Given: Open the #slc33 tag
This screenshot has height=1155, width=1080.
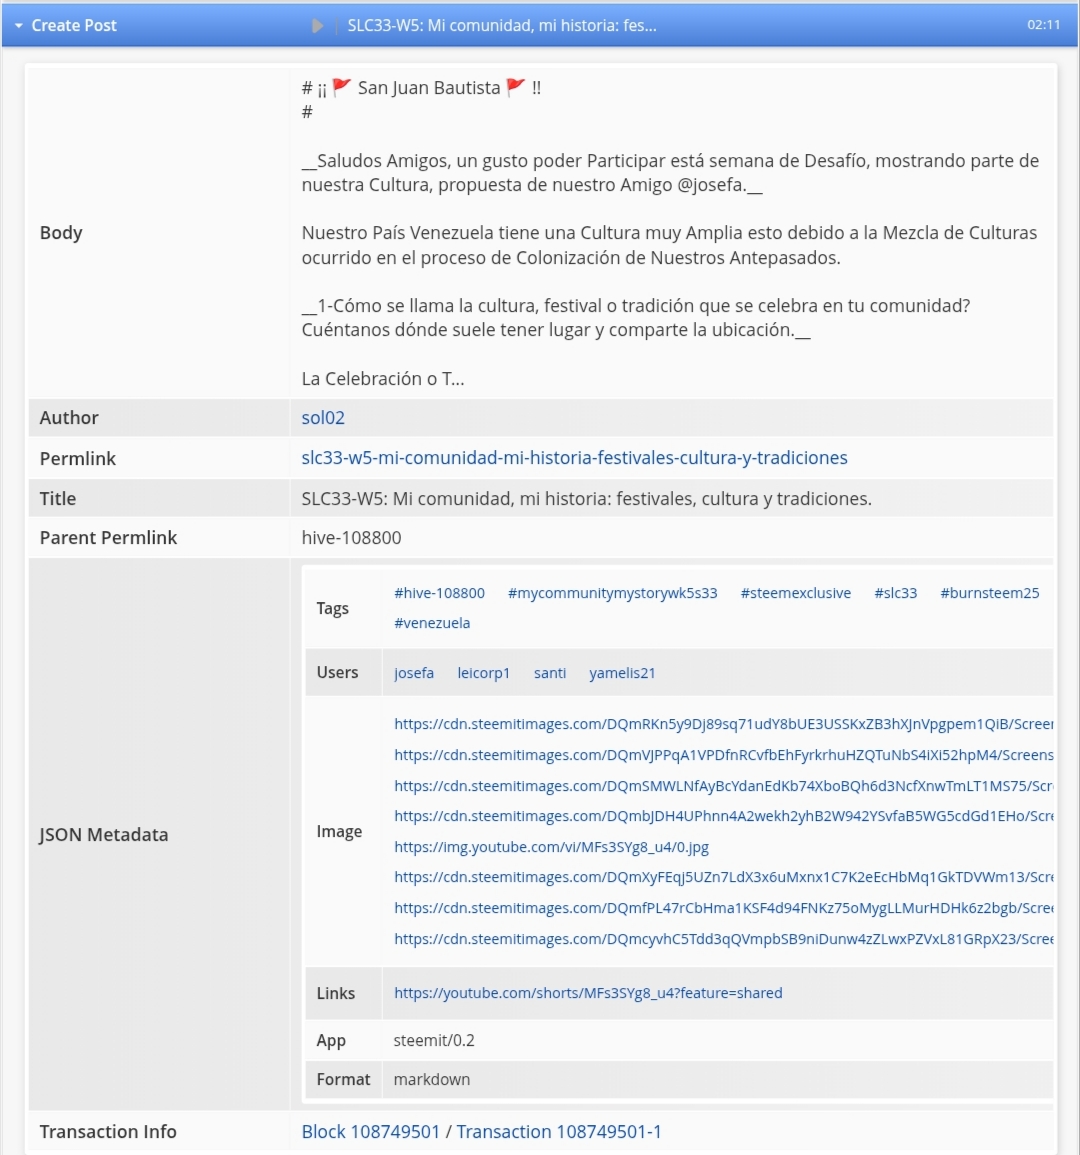Looking at the screenshot, I should click(895, 593).
